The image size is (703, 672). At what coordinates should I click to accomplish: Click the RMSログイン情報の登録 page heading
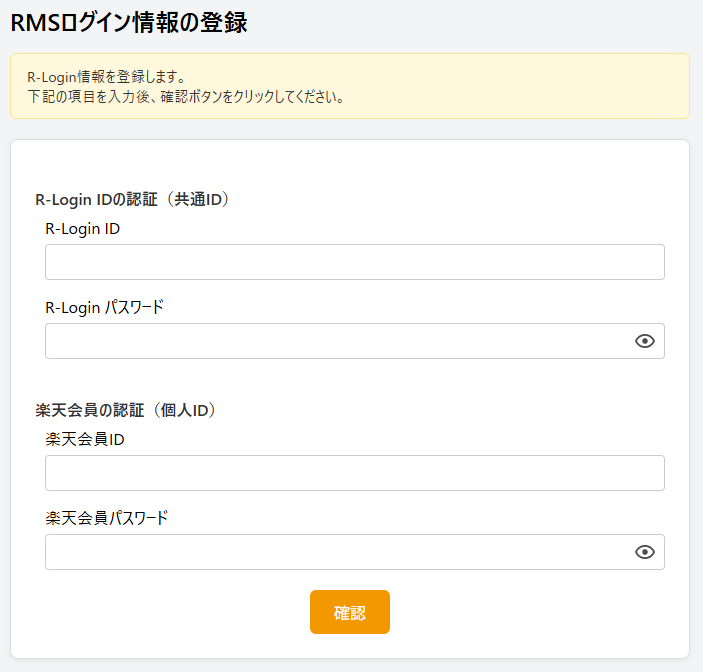coord(129,23)
